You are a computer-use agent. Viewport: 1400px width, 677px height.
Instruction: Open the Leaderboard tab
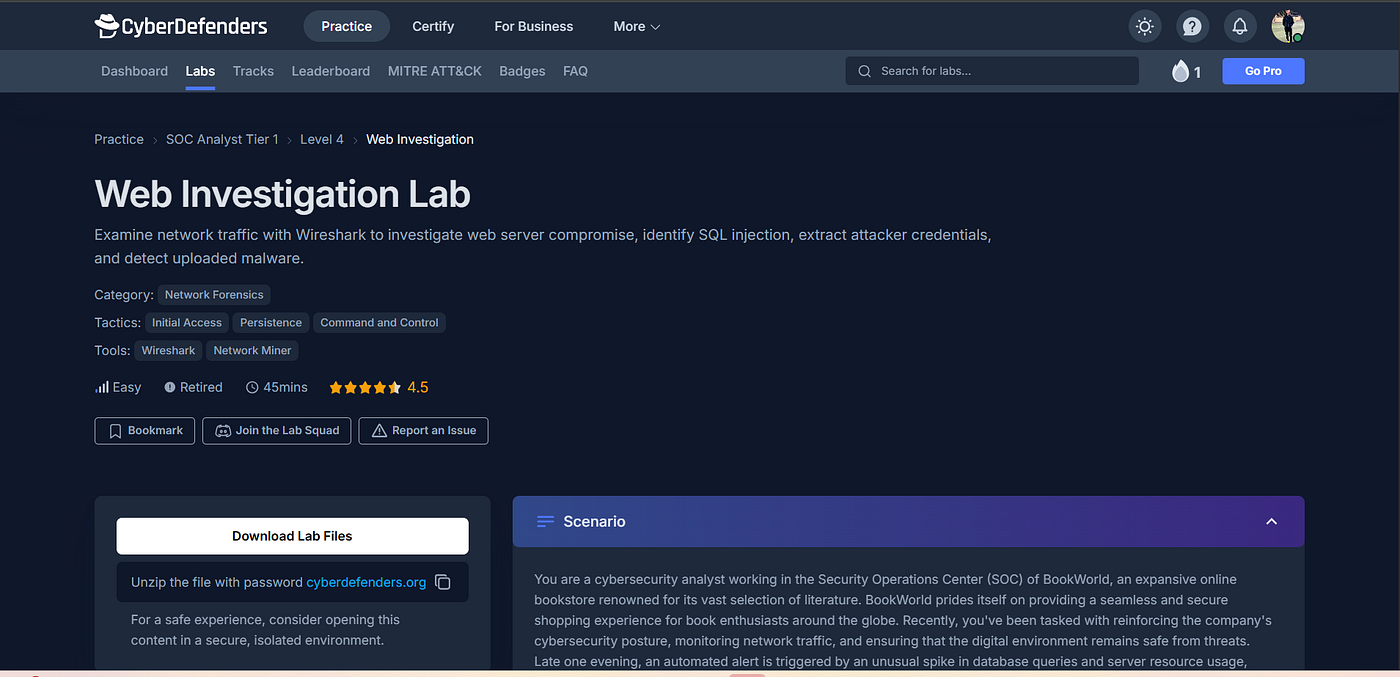(331, 71)
